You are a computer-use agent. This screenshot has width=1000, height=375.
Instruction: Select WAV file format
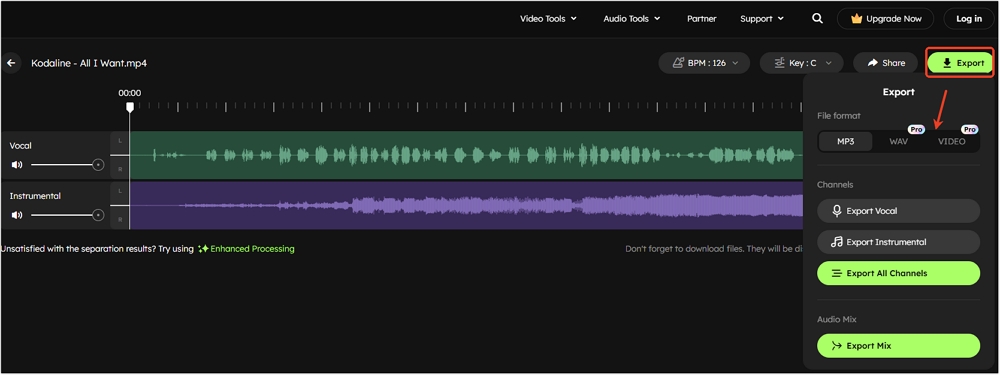899,142
